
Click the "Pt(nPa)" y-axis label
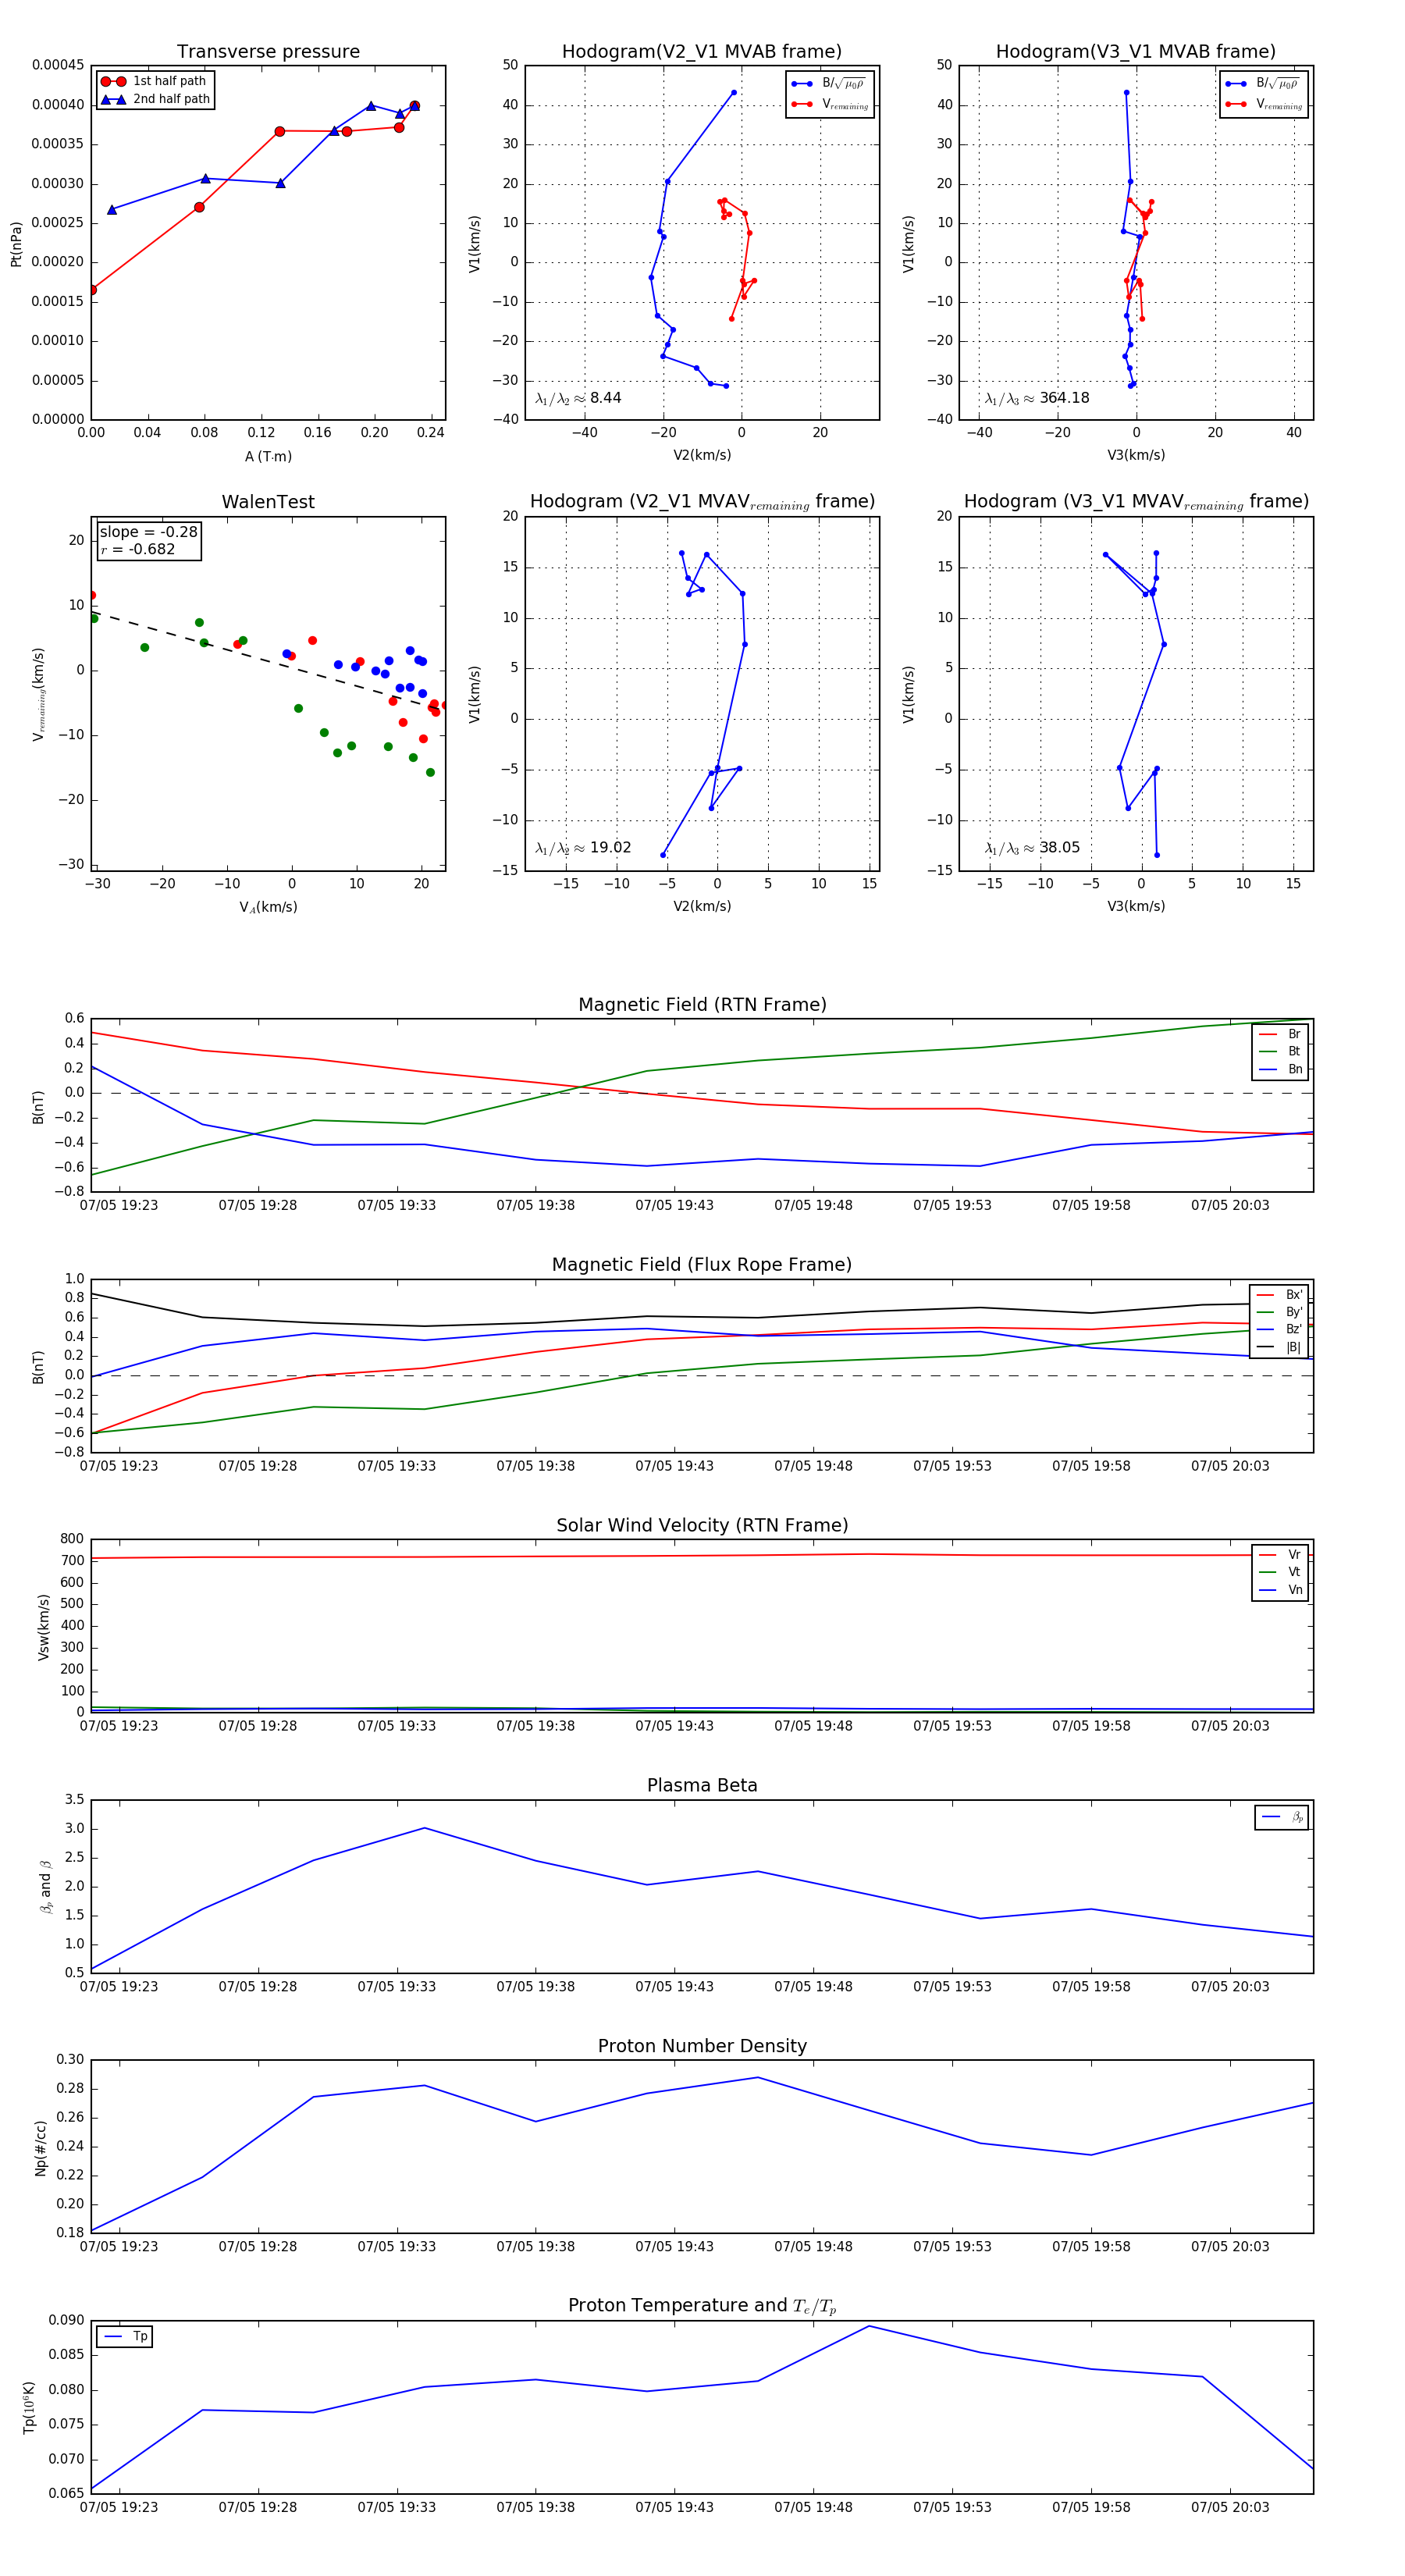[x=16, y=244]
